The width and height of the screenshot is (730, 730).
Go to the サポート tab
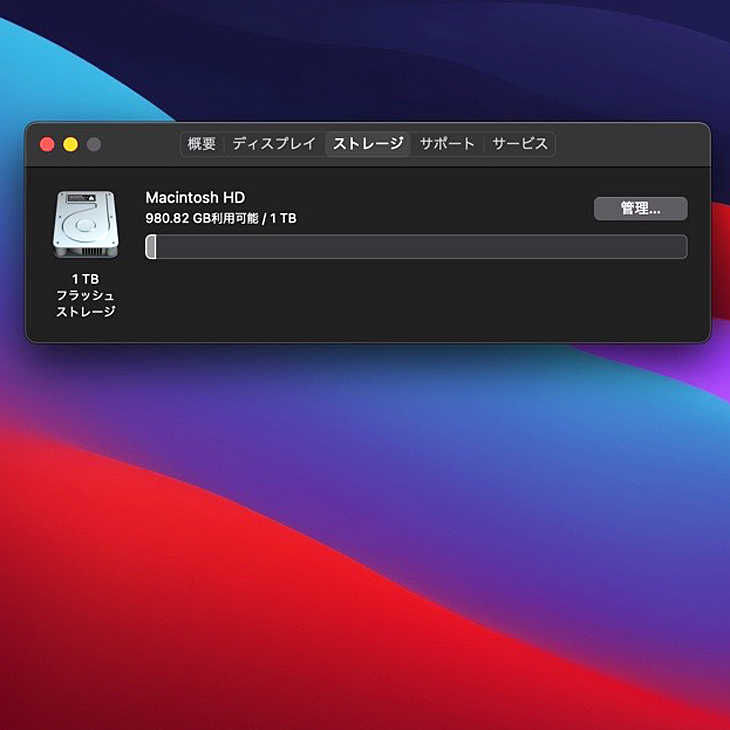[x=447, y=144]
